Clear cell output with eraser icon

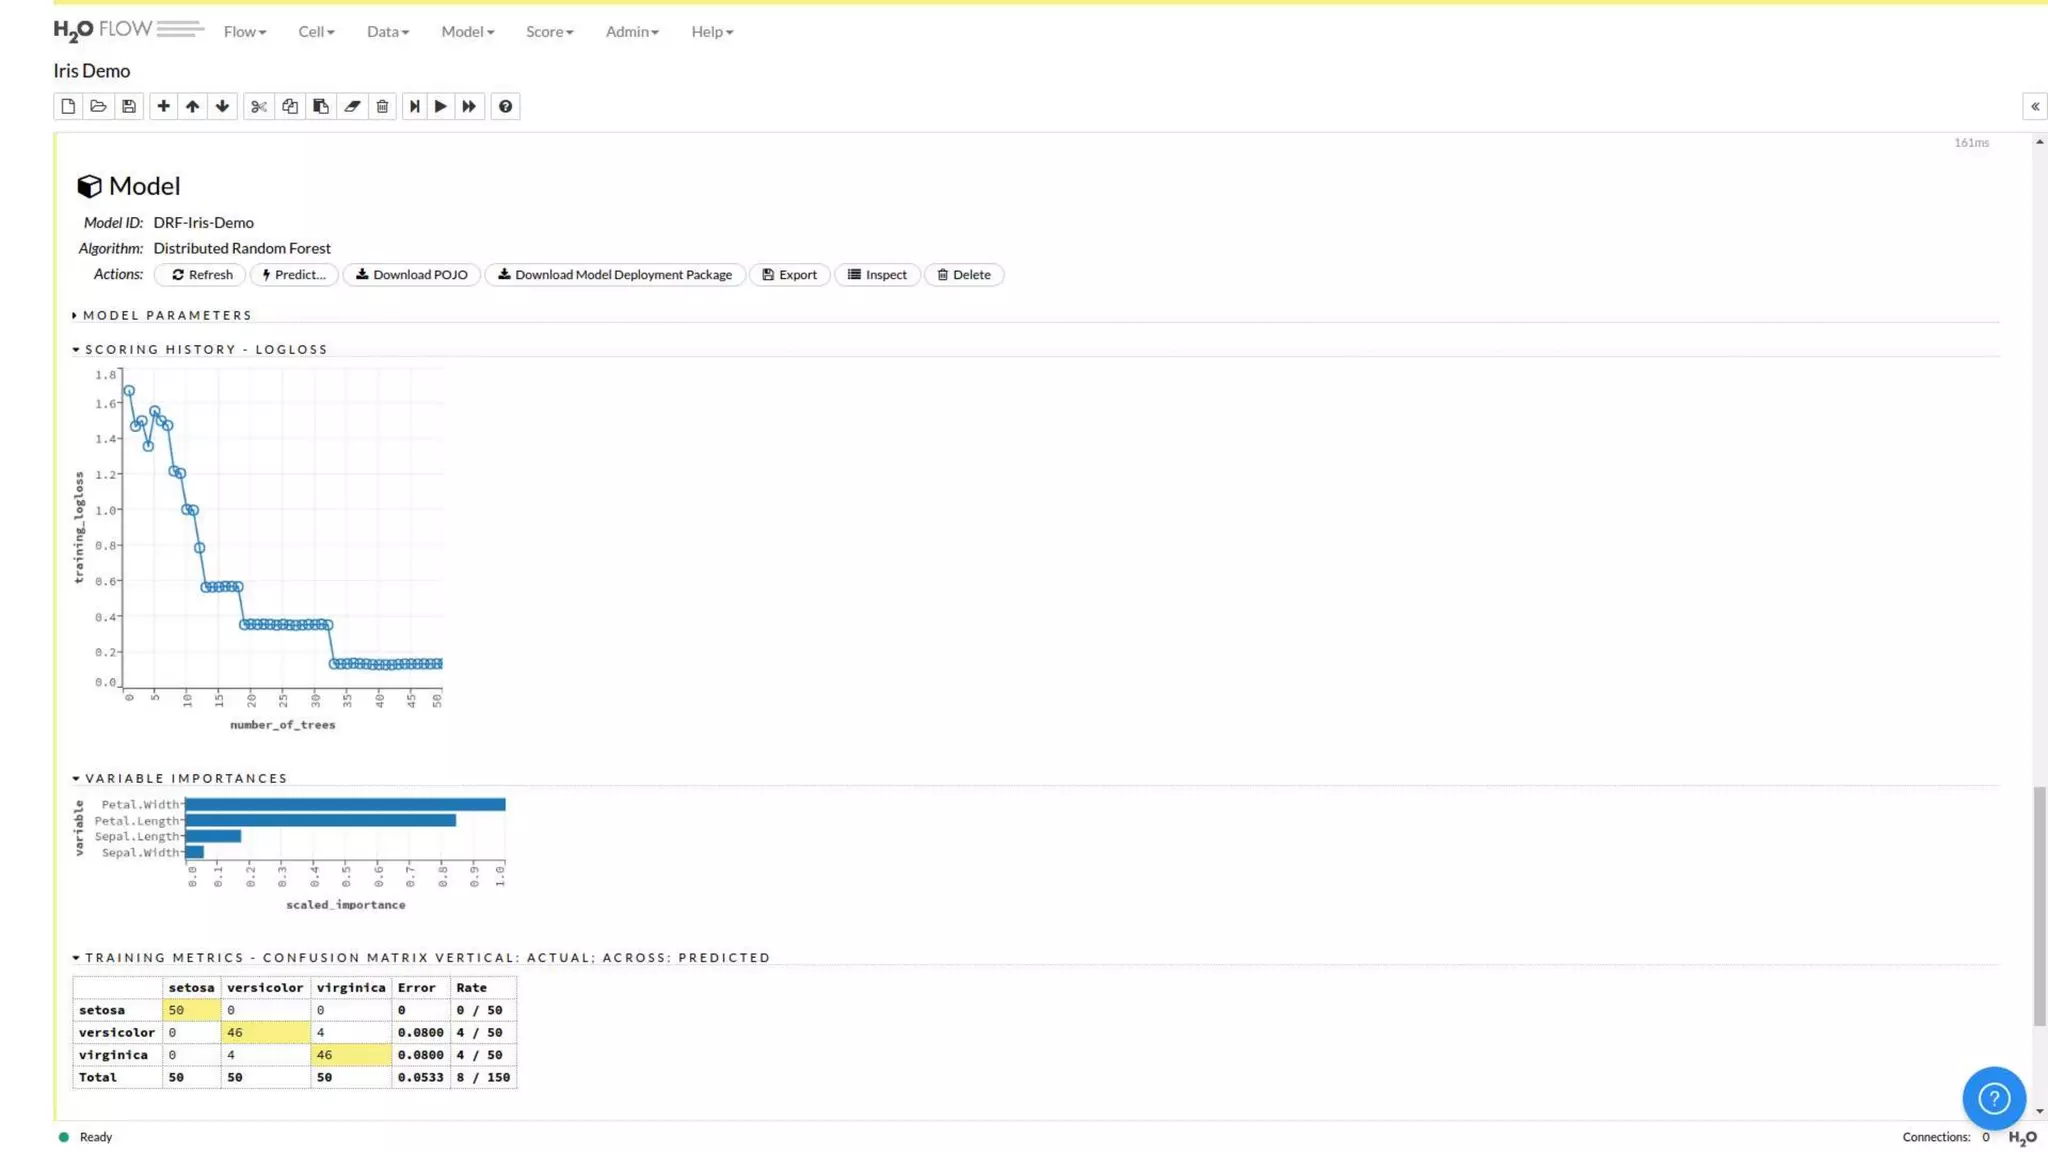pyautogui.click(x=352, y=106)
